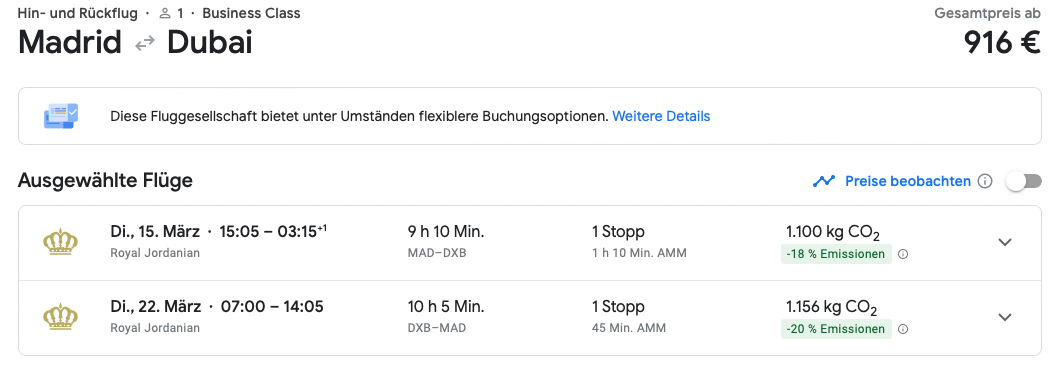Select the Di., 22. März 07:00 flight row
Screen dimensions: 1050x365
click(x=530, y=318)
